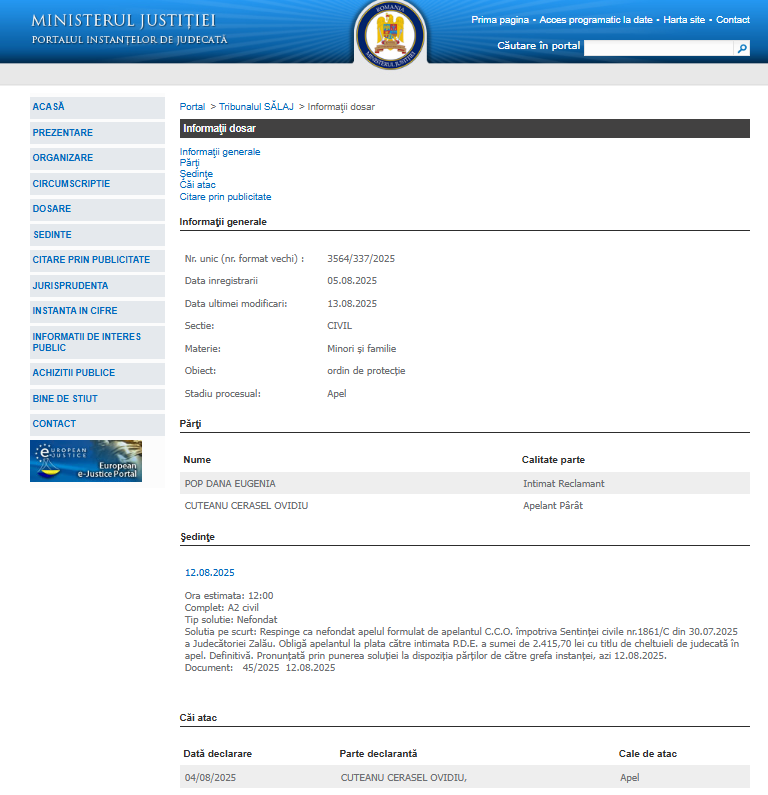This screenshot has width=768, height=795.
Task: Open BINE DE STIUT sidebar item
Action: pyautogui.click(x=97, y=399)
